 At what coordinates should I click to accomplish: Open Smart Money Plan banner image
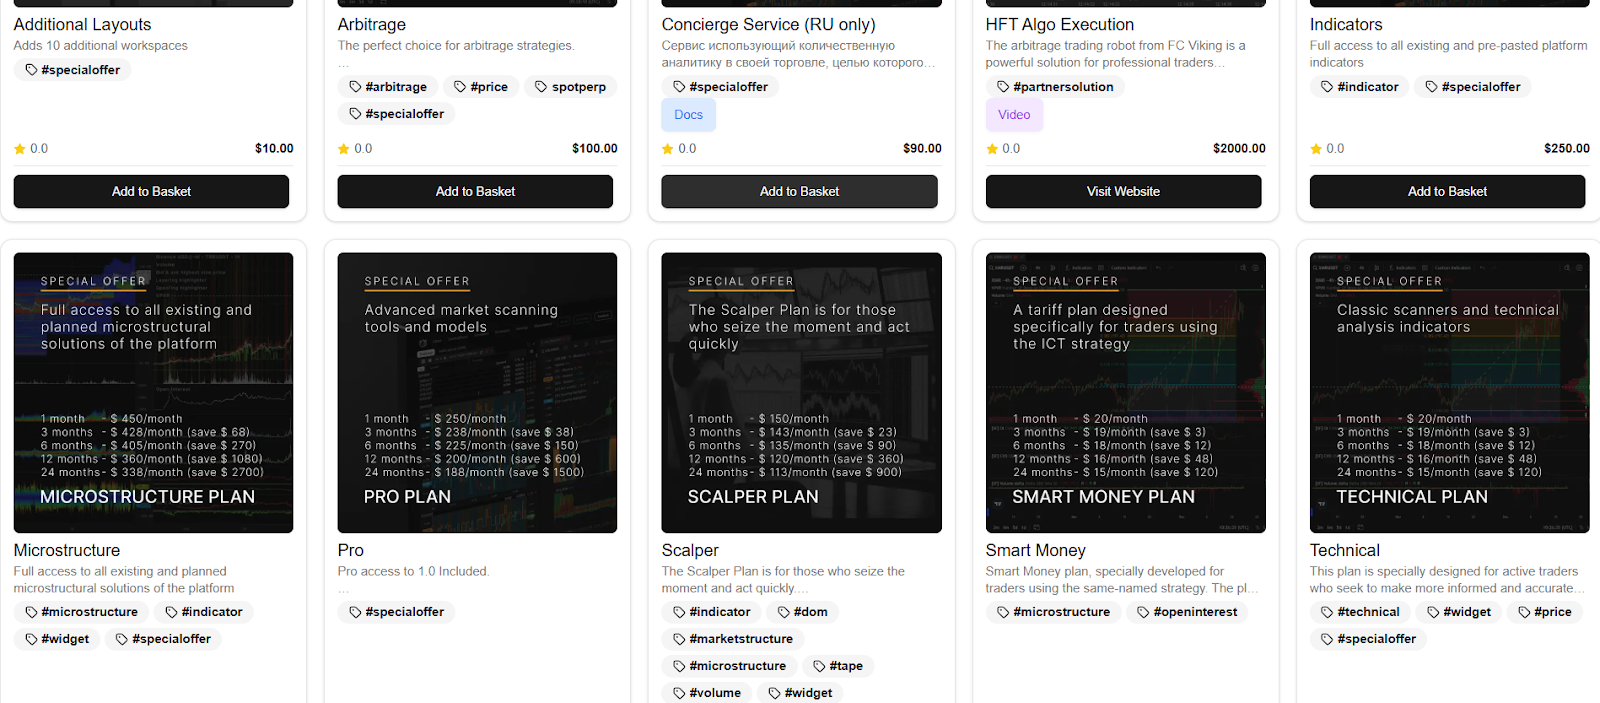coord(1125,392)
